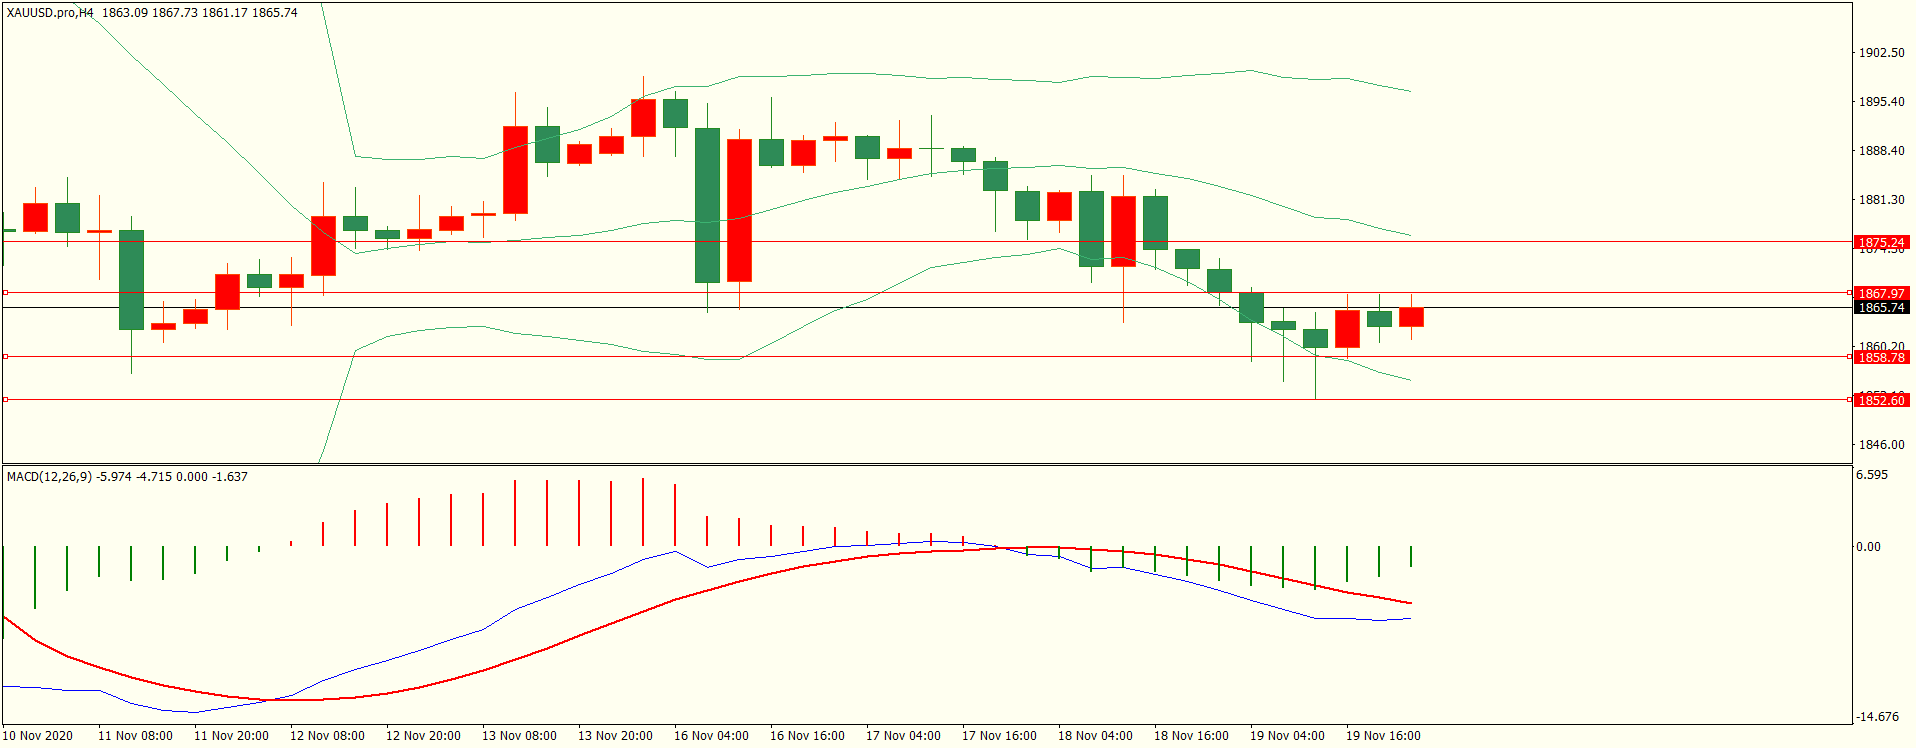
Task: Click the 12 Nov 08:00 time label
Action: point(327,736)
